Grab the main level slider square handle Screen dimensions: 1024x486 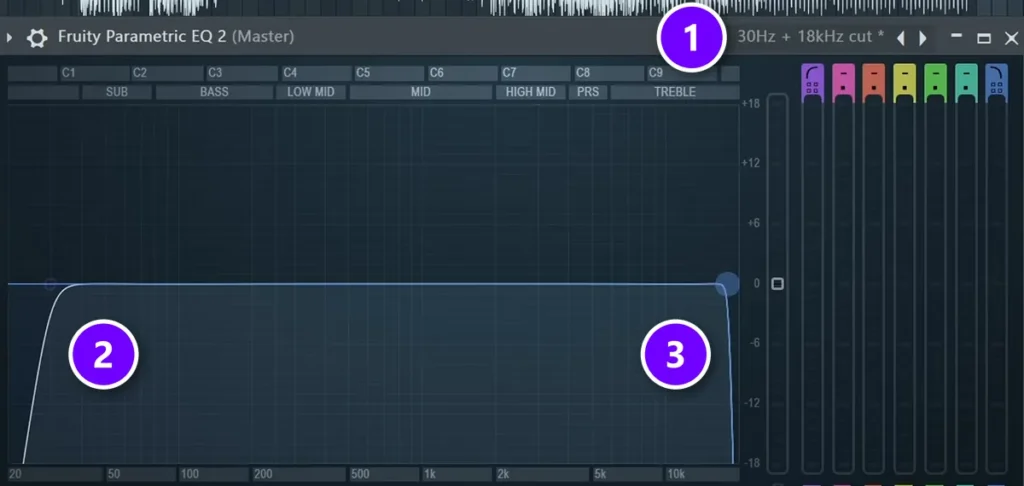[x=777, y=284]
